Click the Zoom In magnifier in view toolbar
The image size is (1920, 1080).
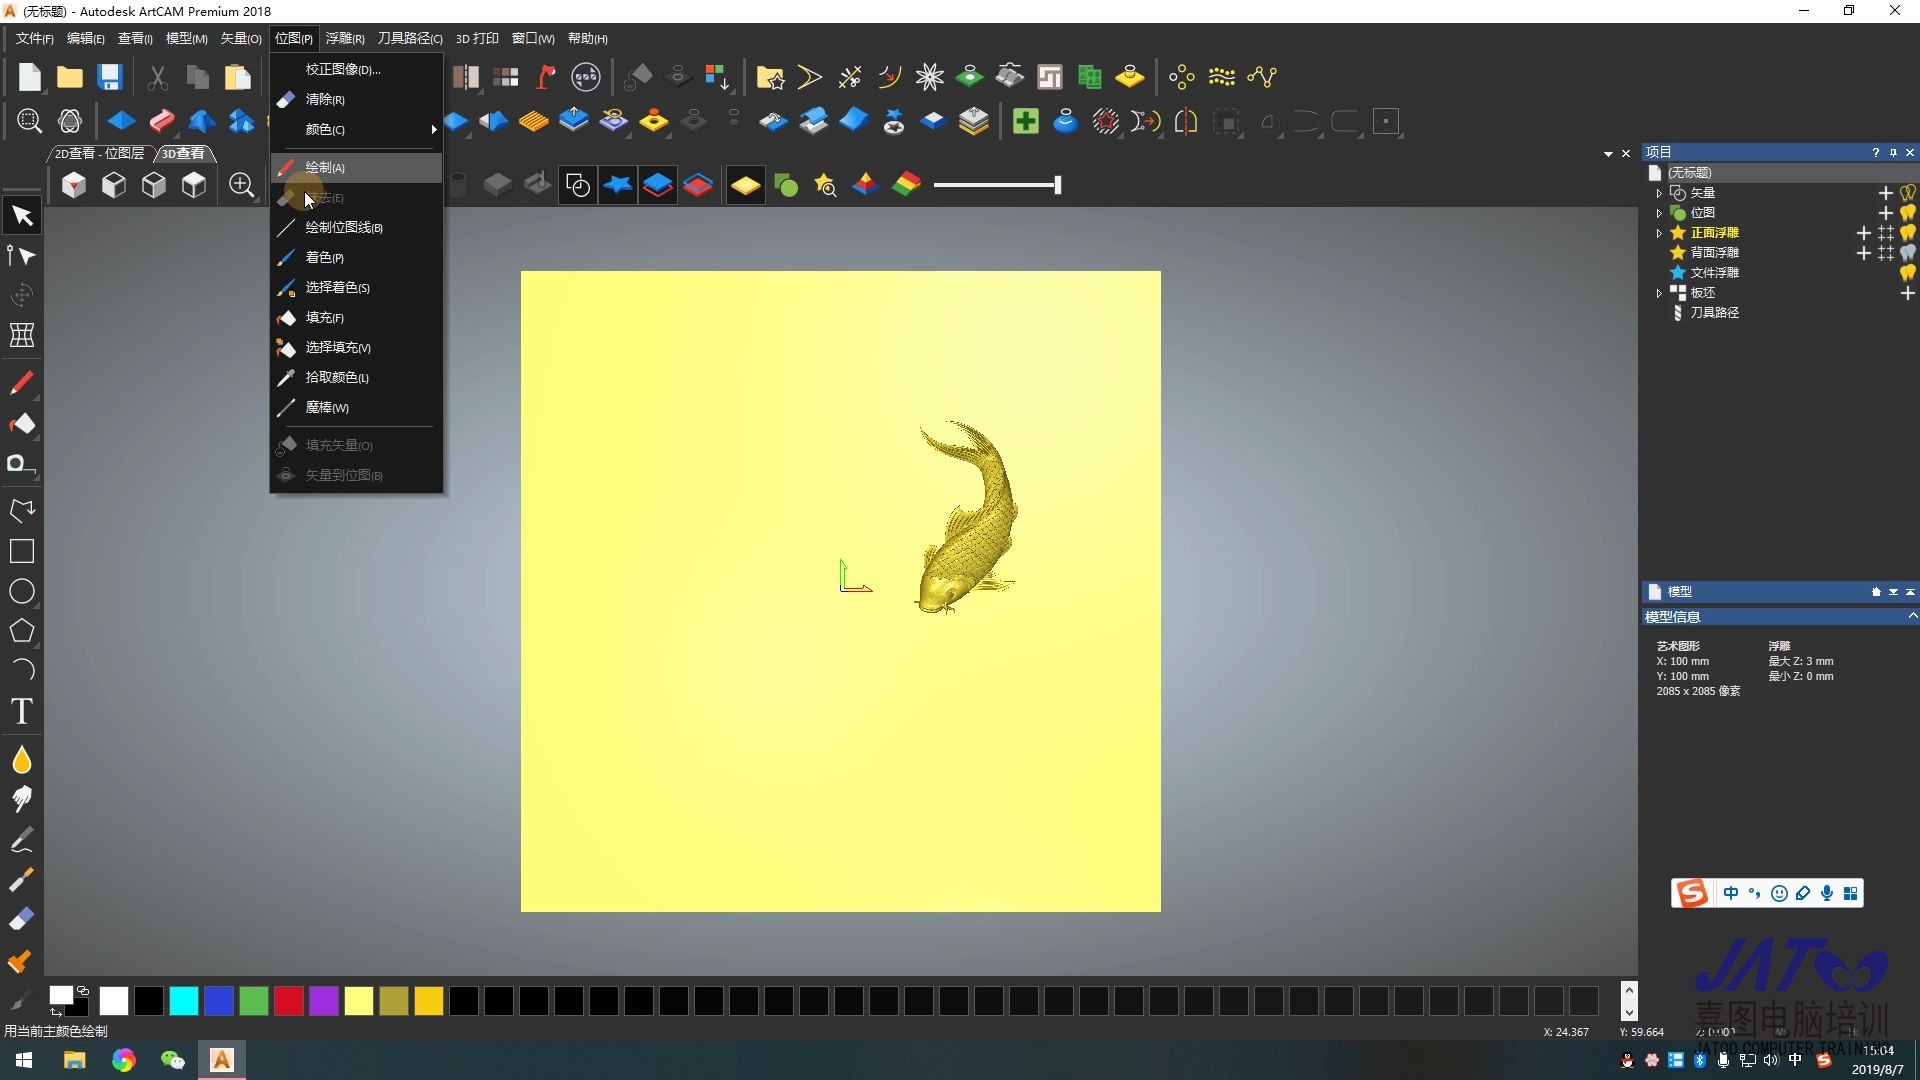pyautogui.click(x=241, y=185)
